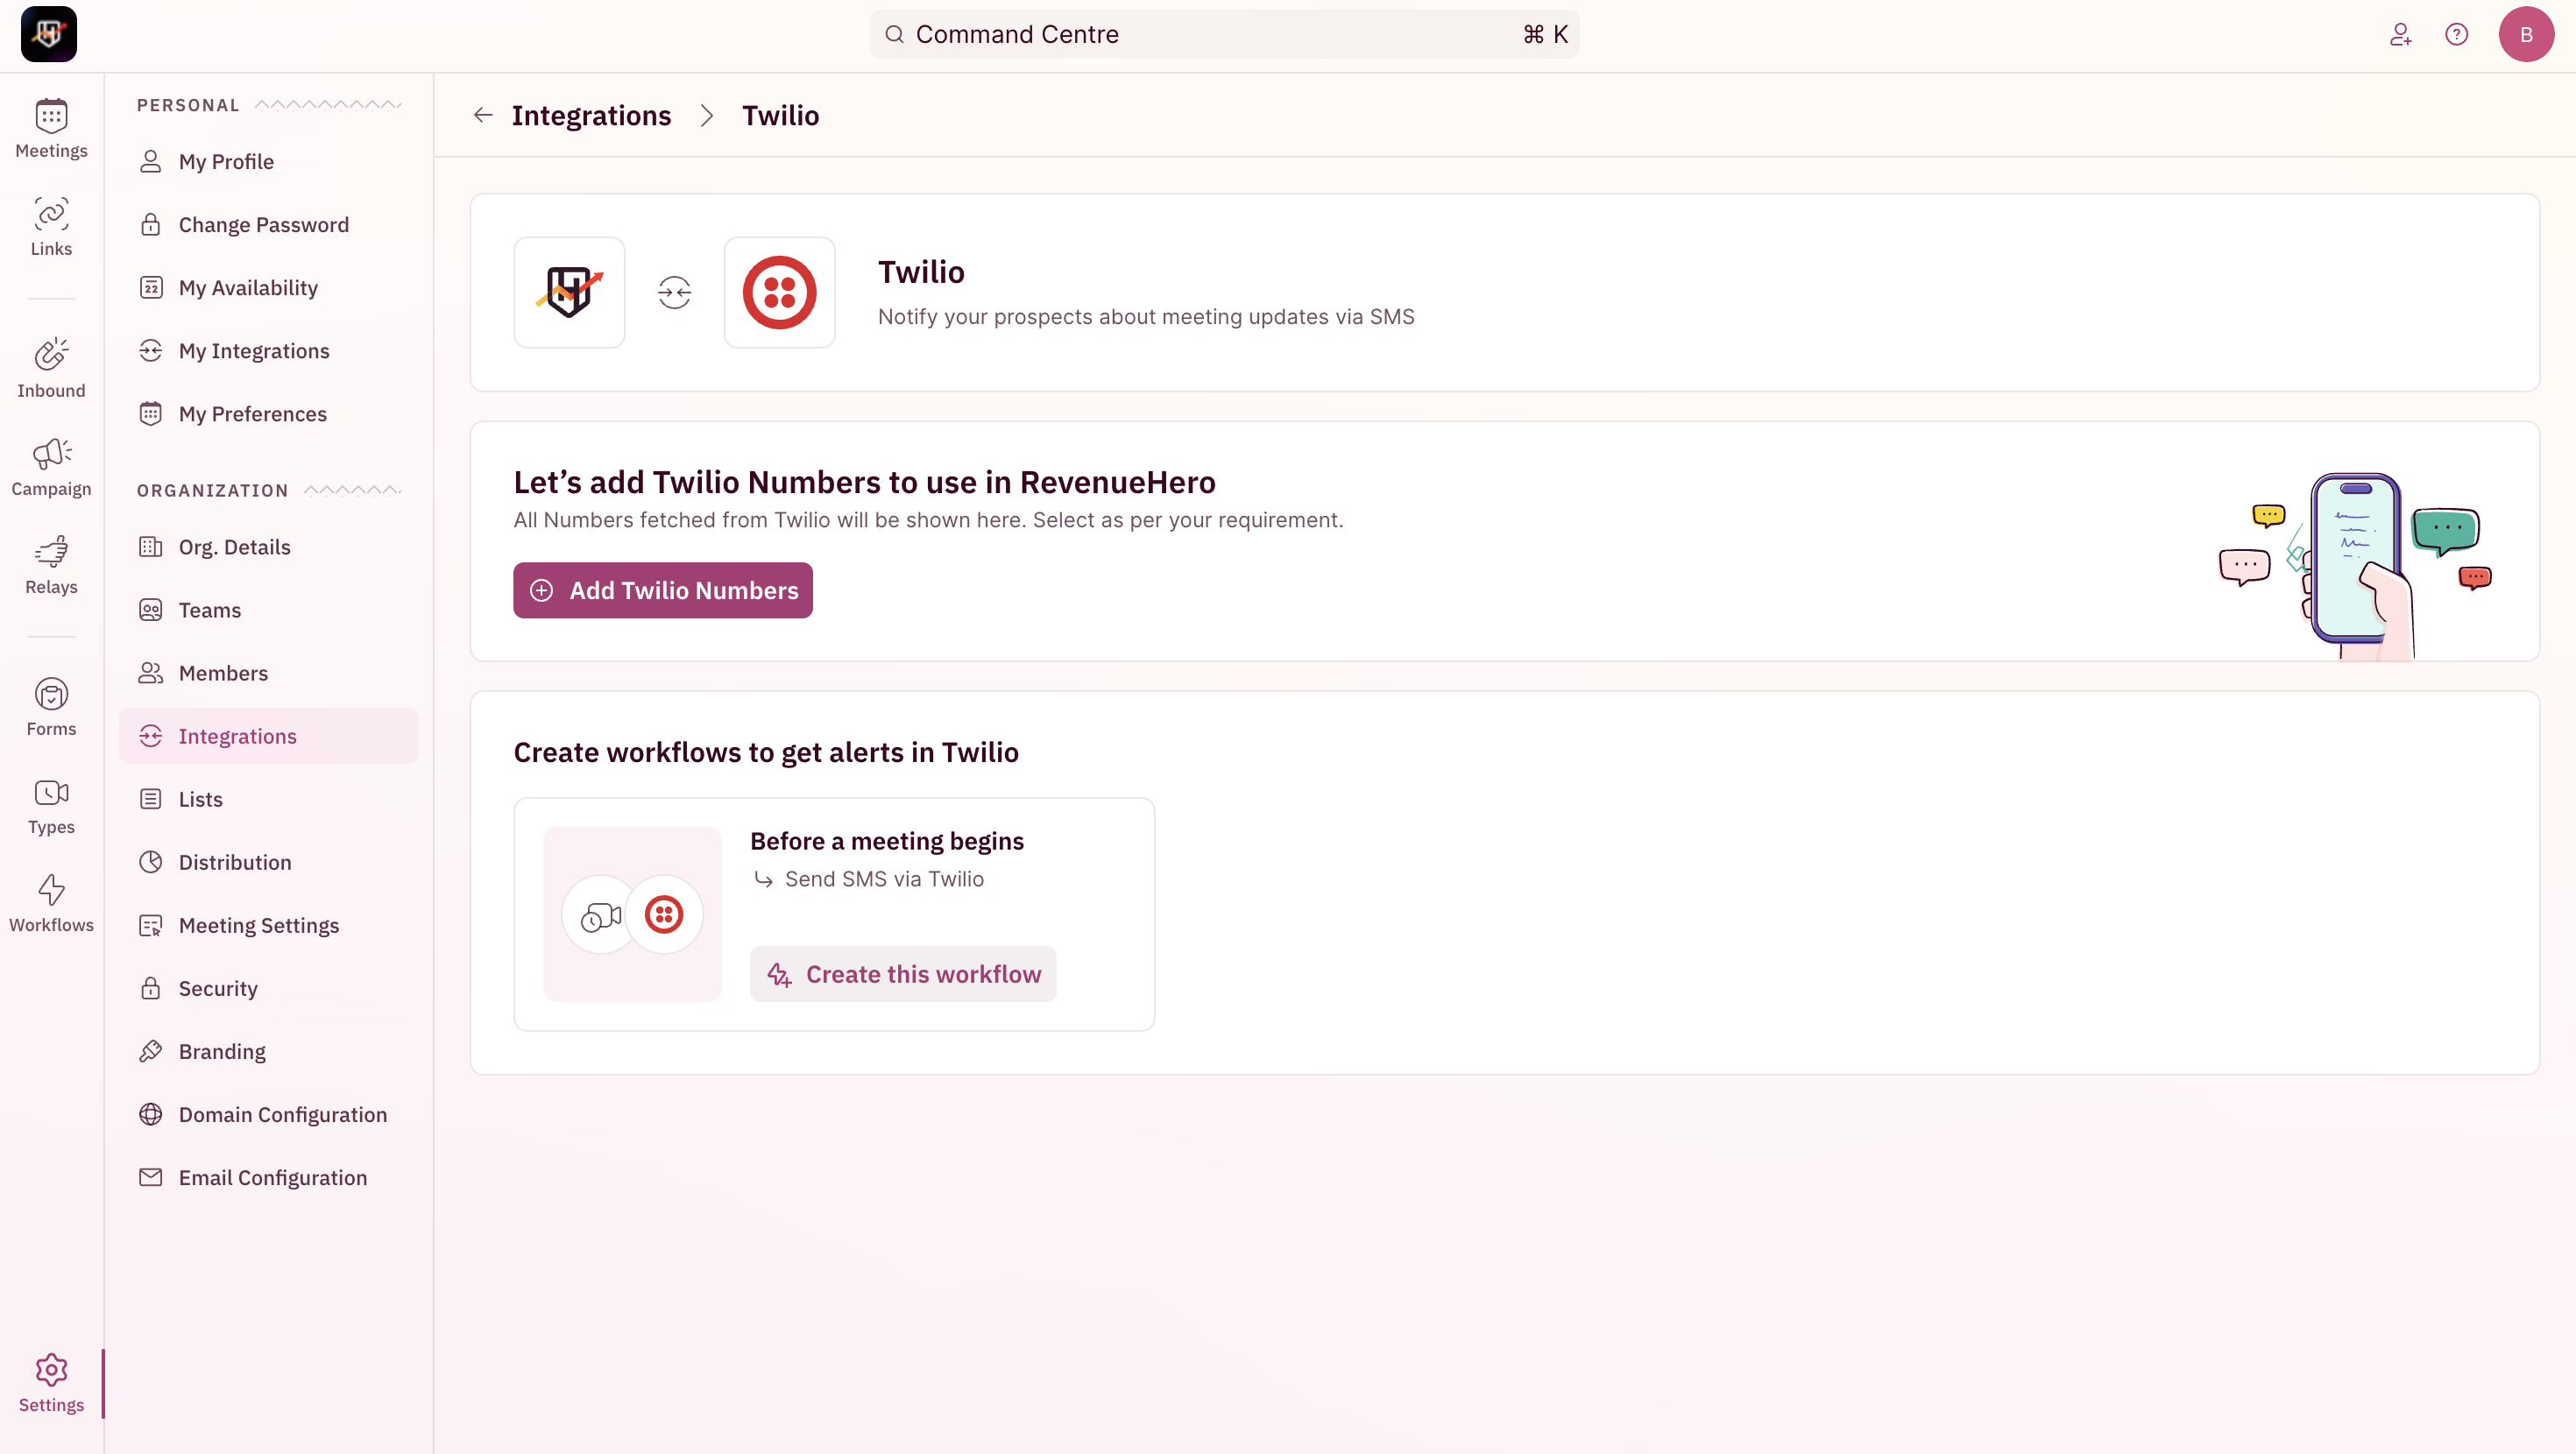This screenshot has width=2576, height=1454.
Task: Click the Twilio breadcrumb label
Action: click(x=780, y=115)
